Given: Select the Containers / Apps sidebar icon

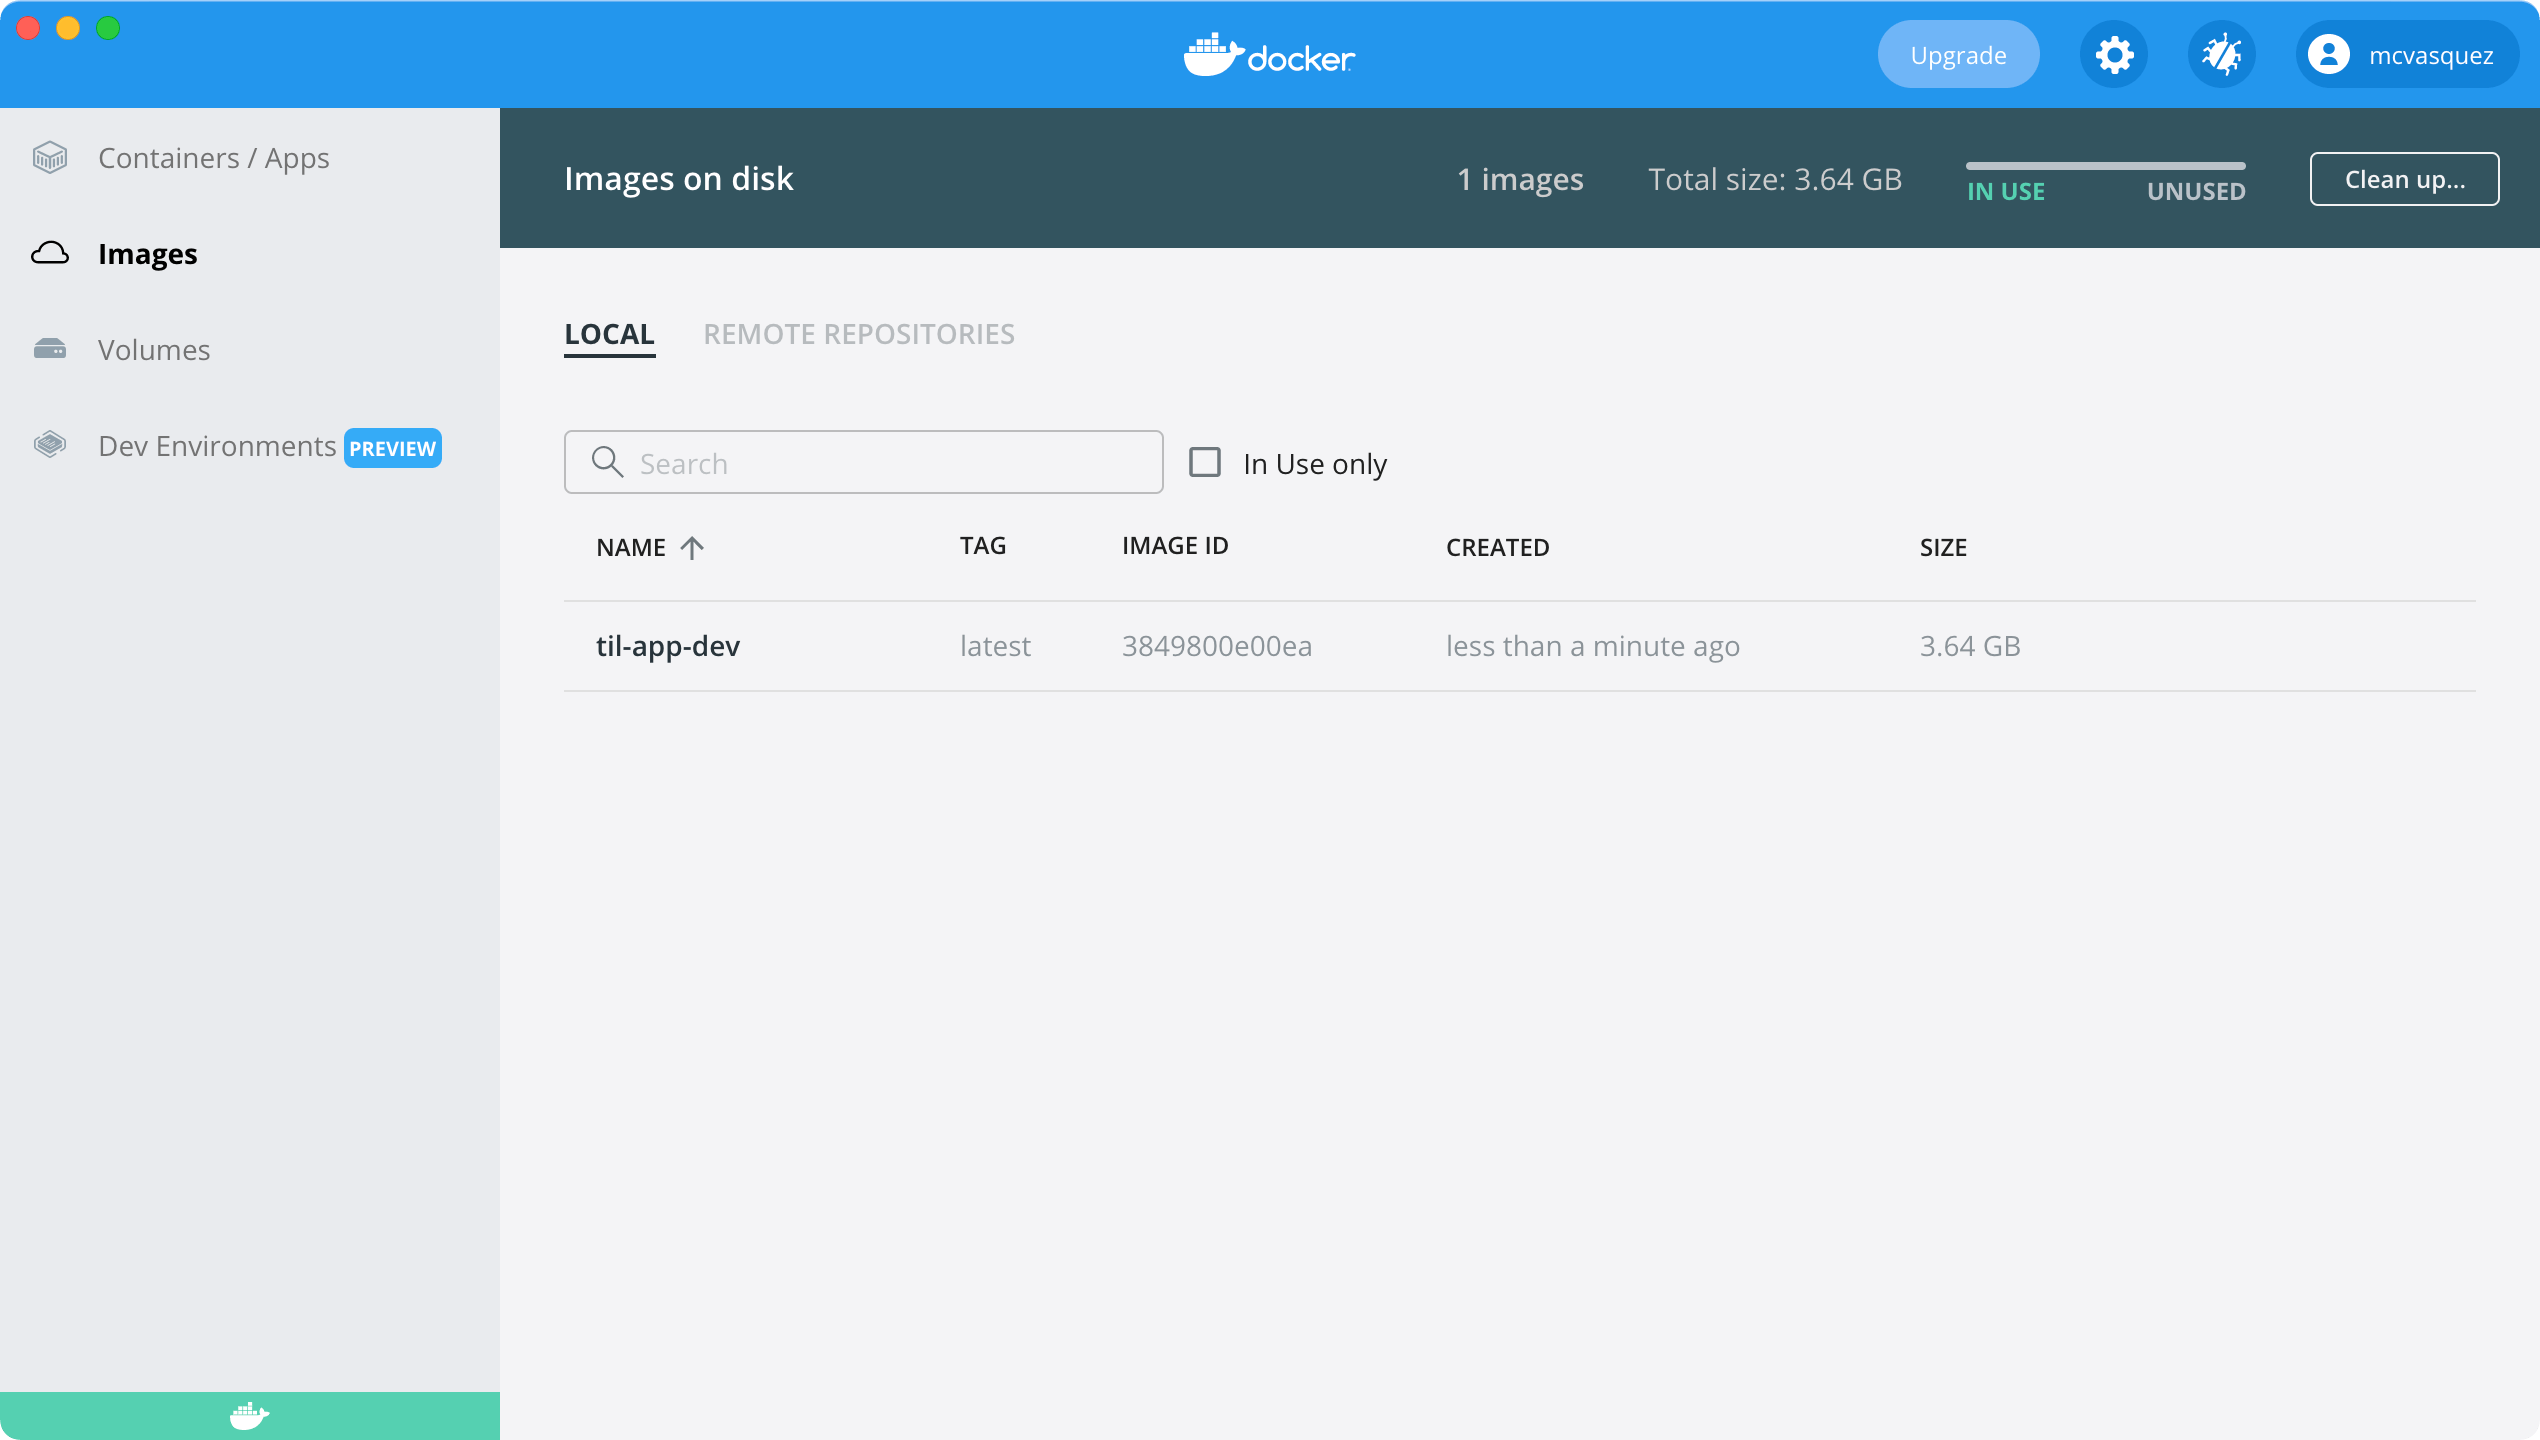Looking at the screenshot, I should (51, 159).
